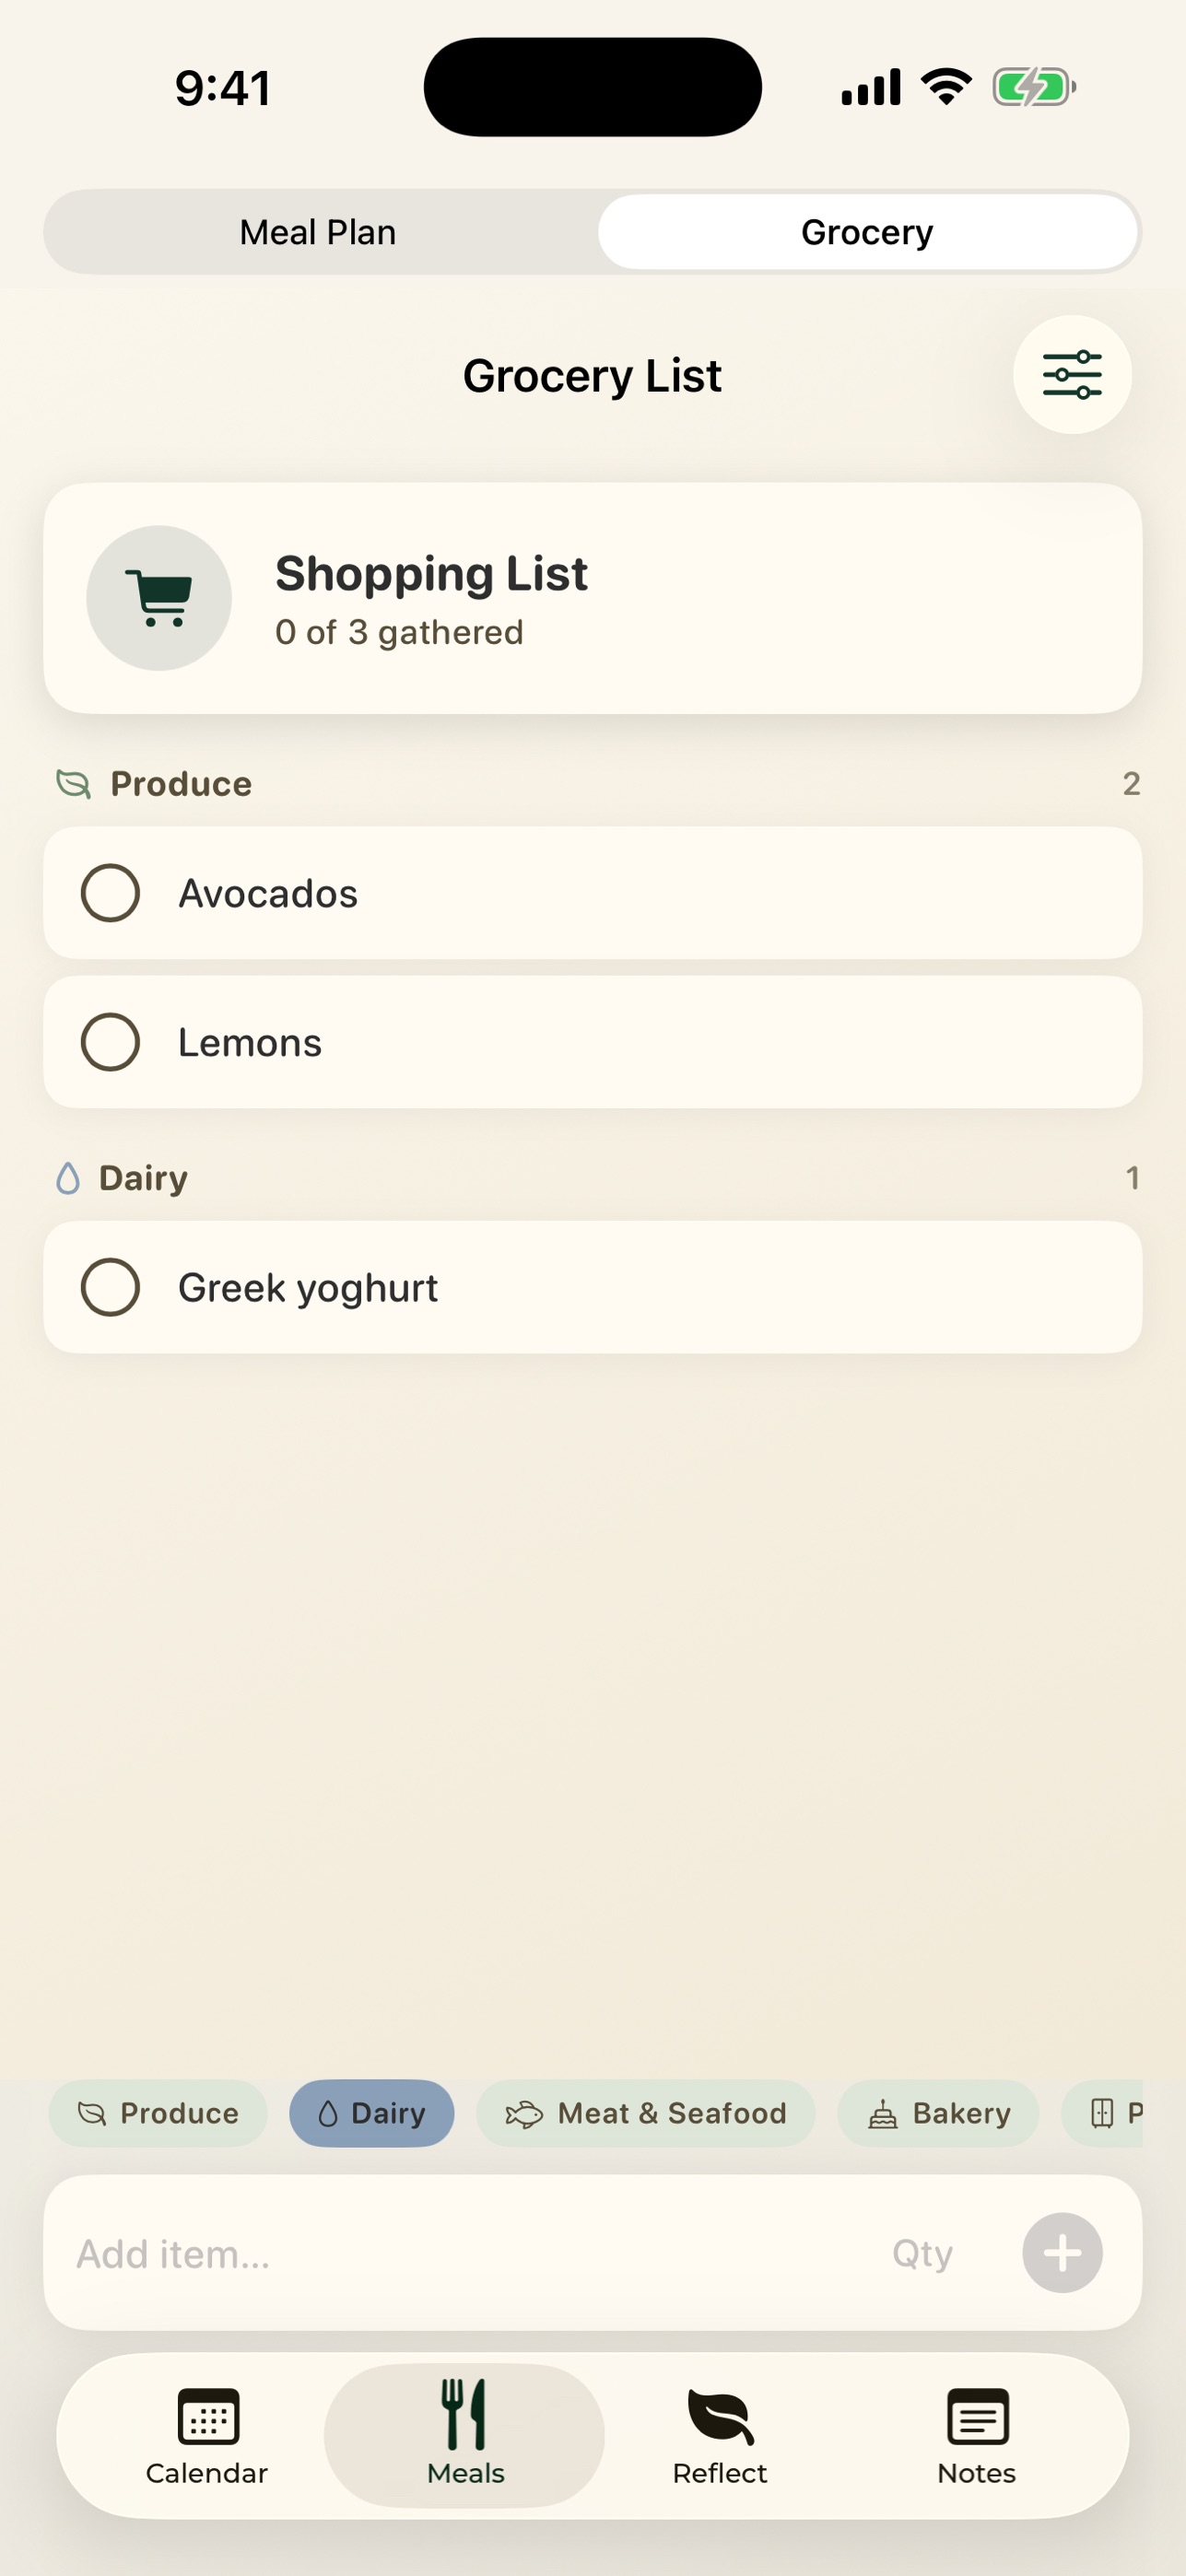This screenshot has height=2576, width=1186.
Task: Choose the Meat & Seafood category chip
Action: click(x=646, y=2113)
